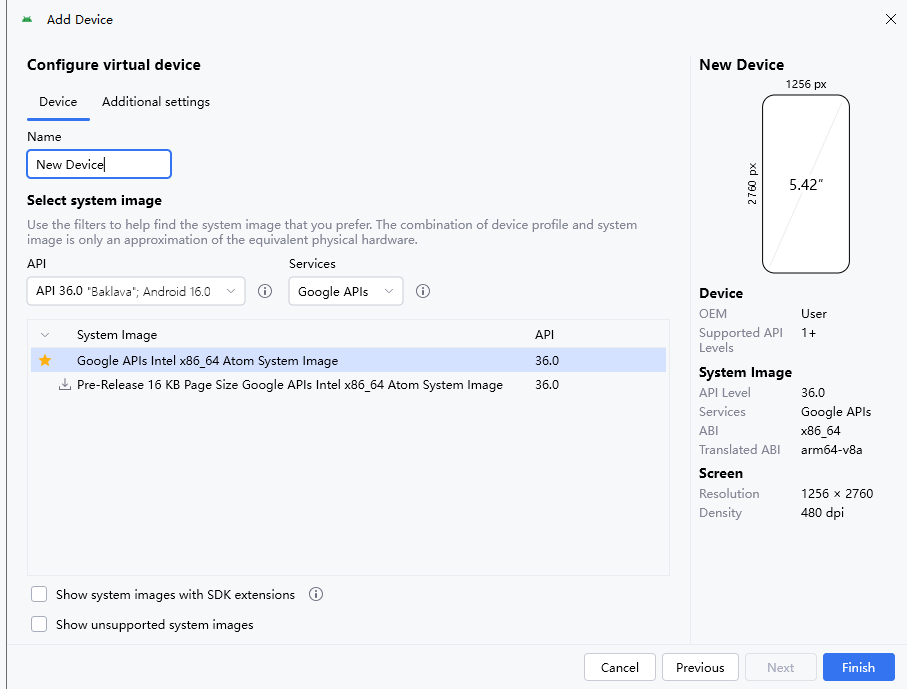Click the Configure virtual device heading
Screen dimensions: 907x689
tap(114, 65)
